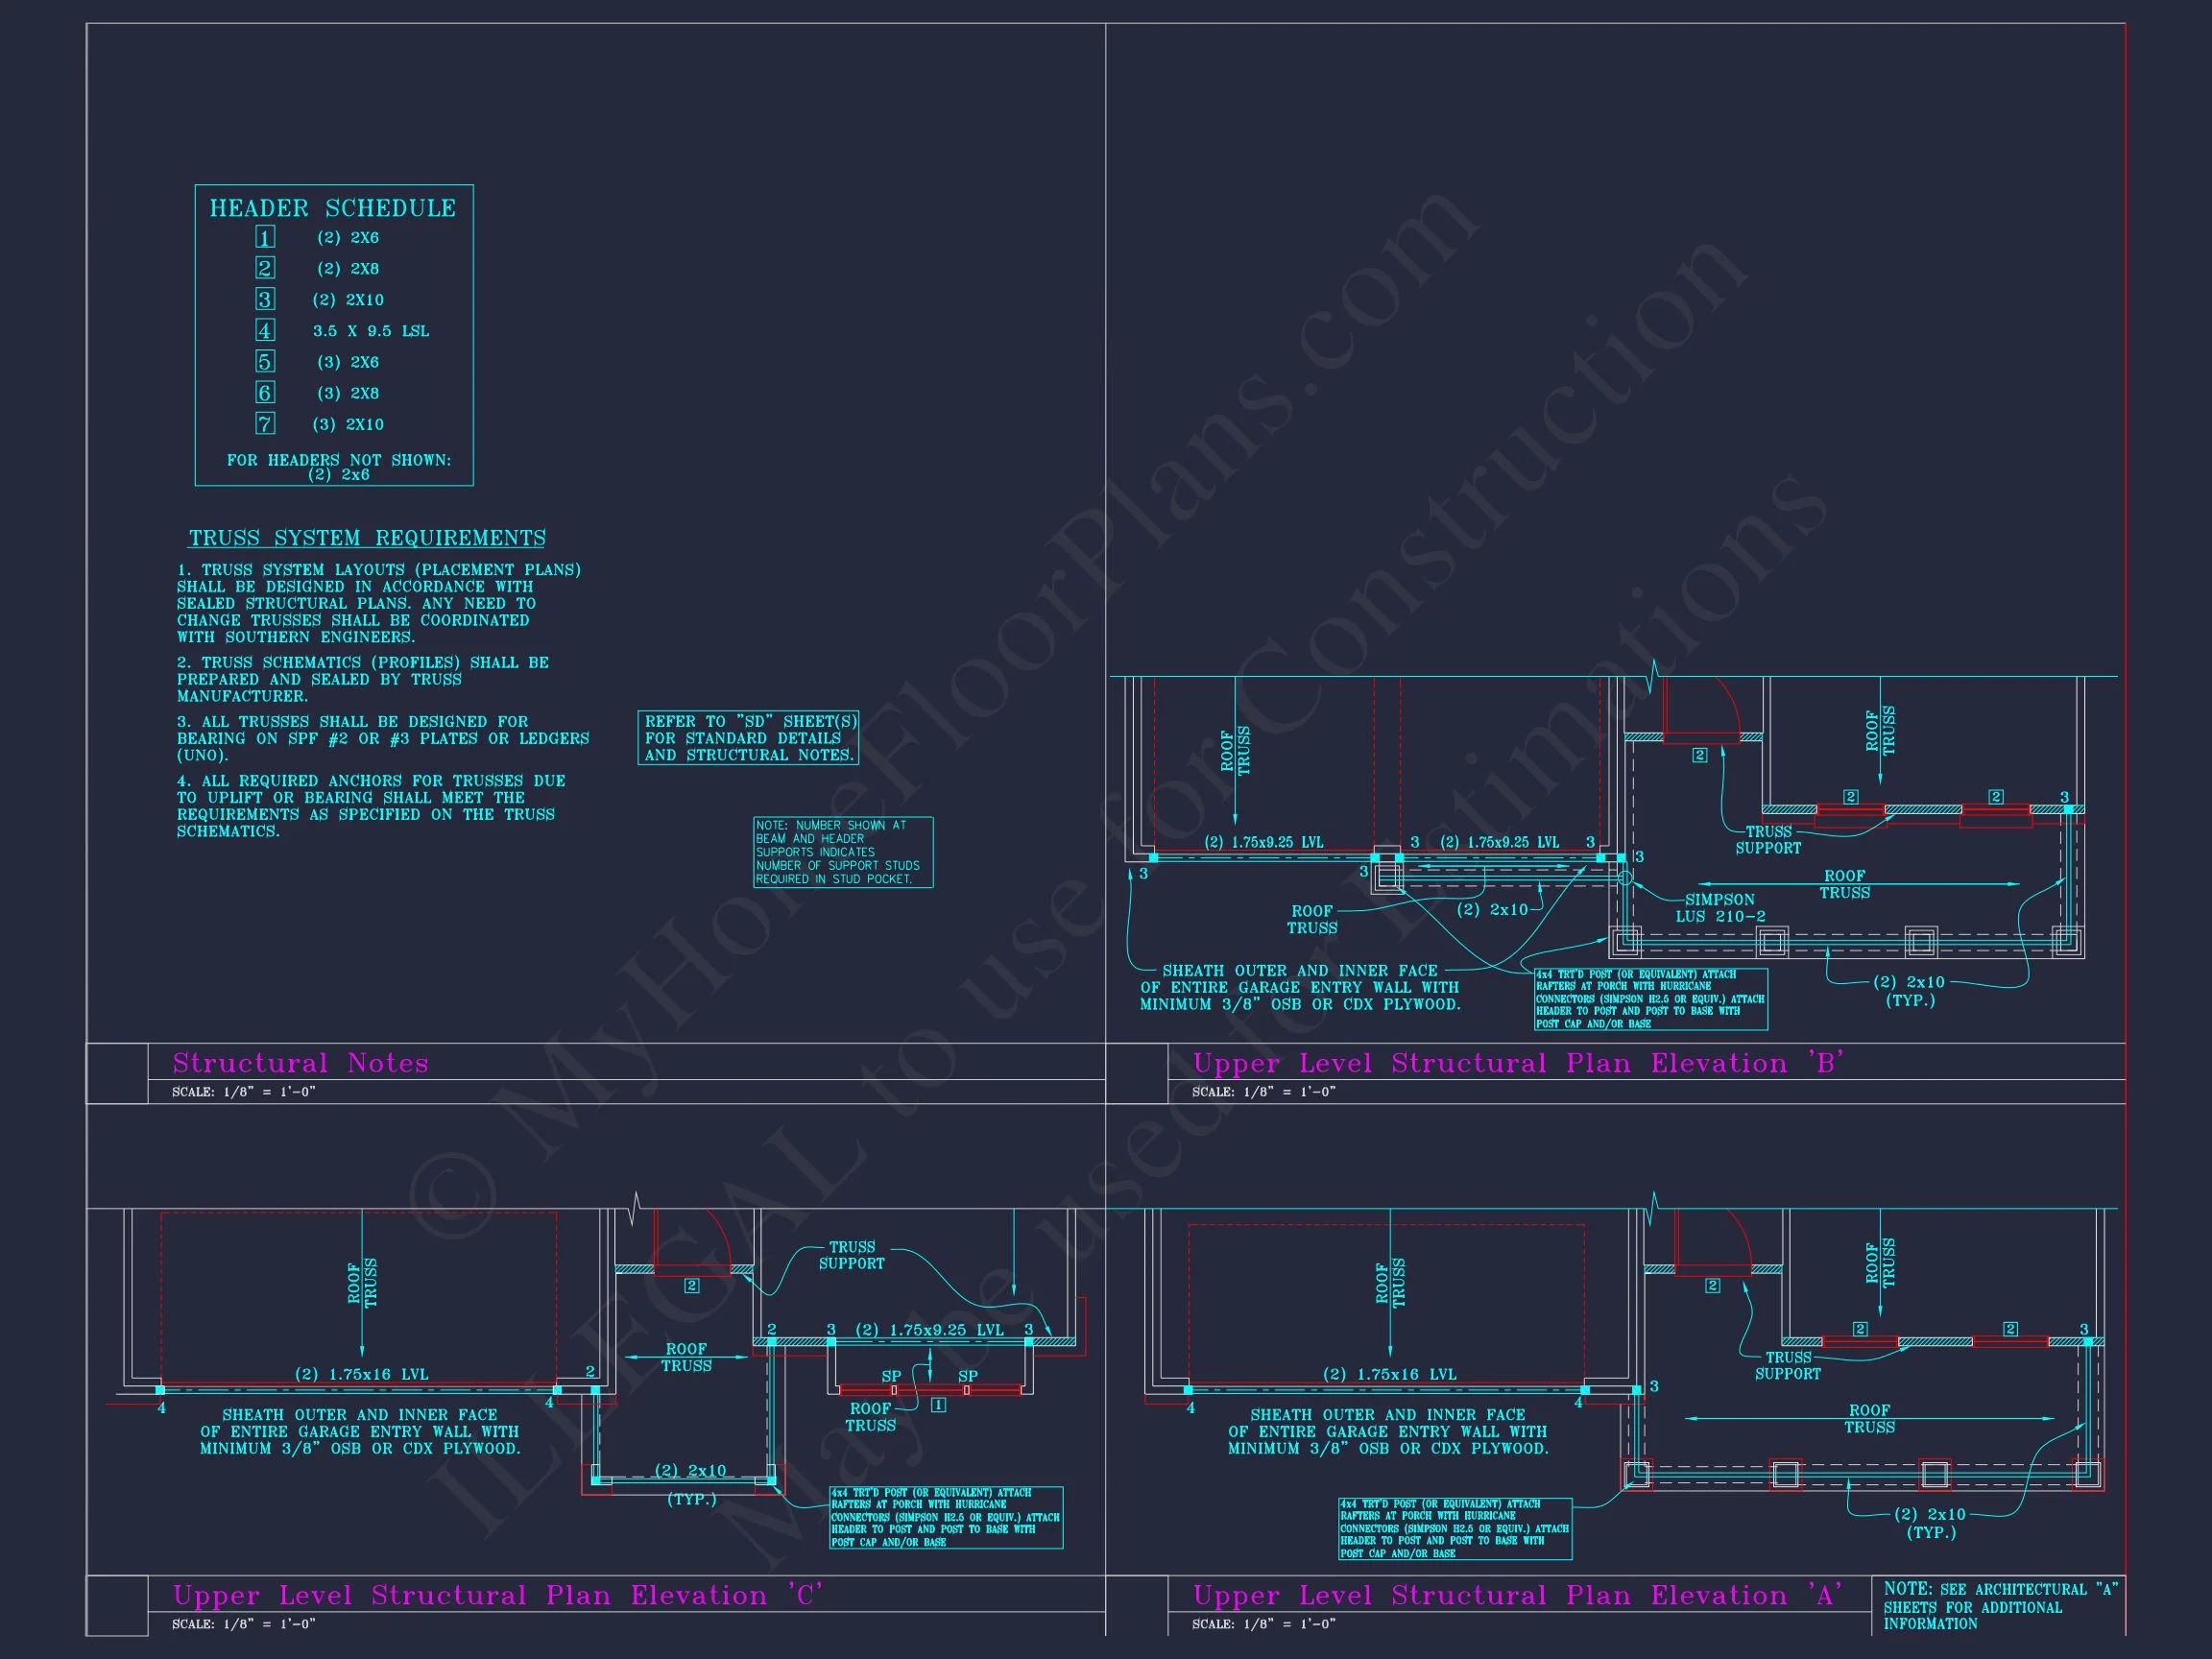Click header schedule marker number 7
Image resolution: width=2212 pixels, height=1659 pixels.
pyautogui.click(x=265, y=423)
